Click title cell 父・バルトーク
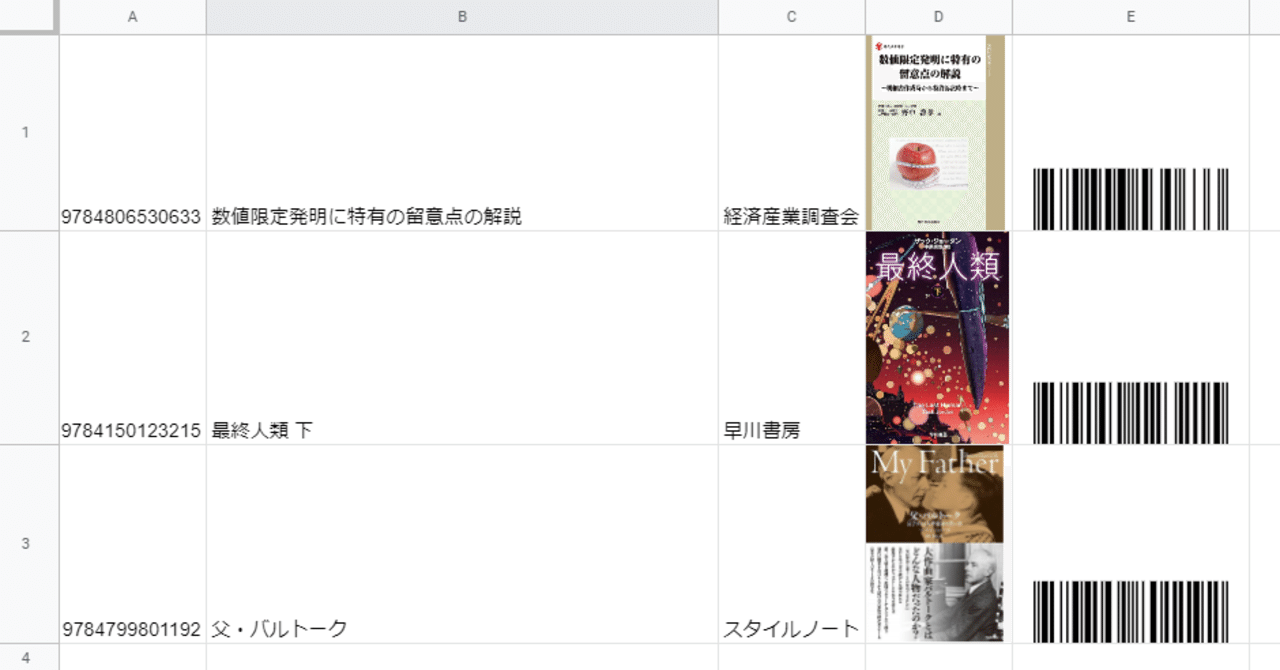Screen dimensions: 1280x670 point(462,543)
